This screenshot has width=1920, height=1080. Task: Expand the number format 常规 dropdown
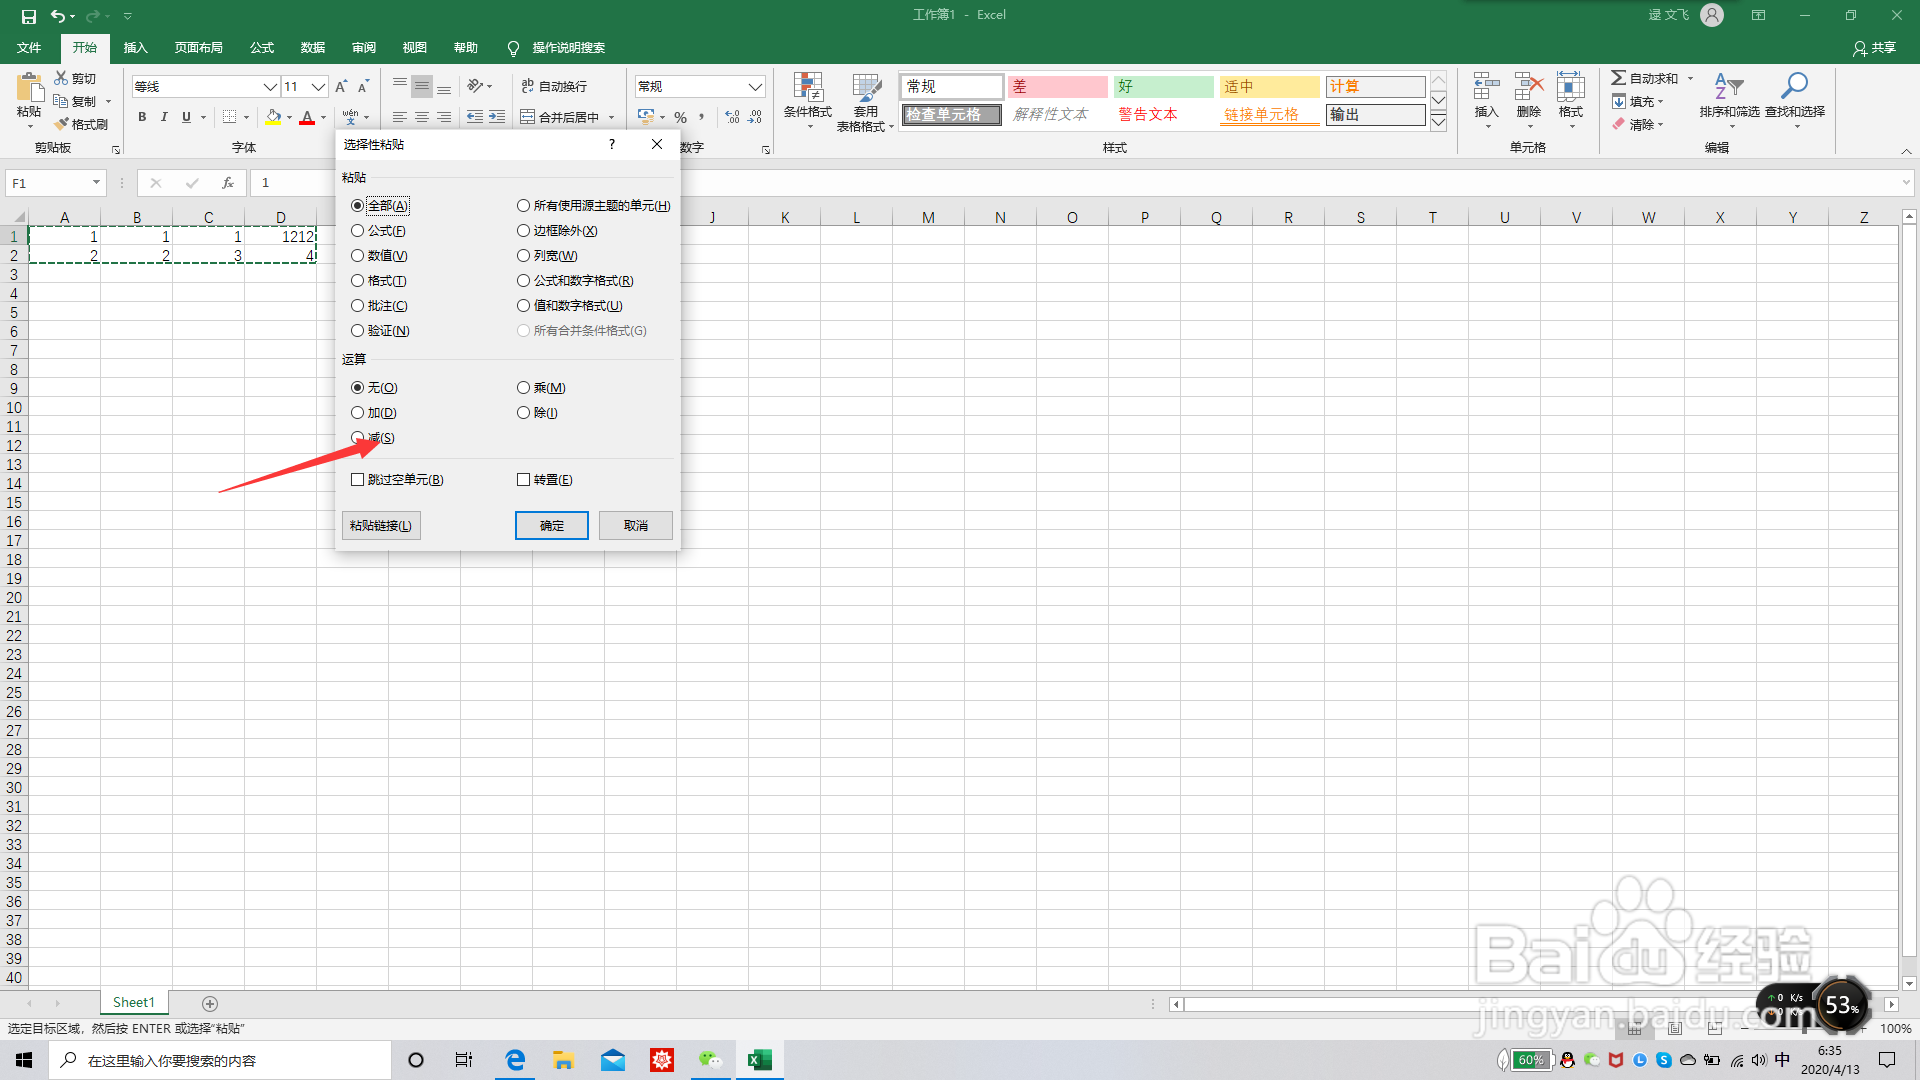click(x=755, y=87)
